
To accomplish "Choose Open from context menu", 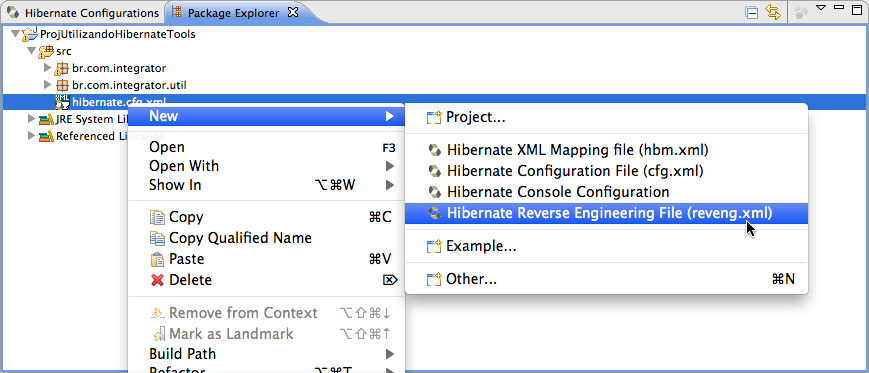I will [x=267, y=147].
